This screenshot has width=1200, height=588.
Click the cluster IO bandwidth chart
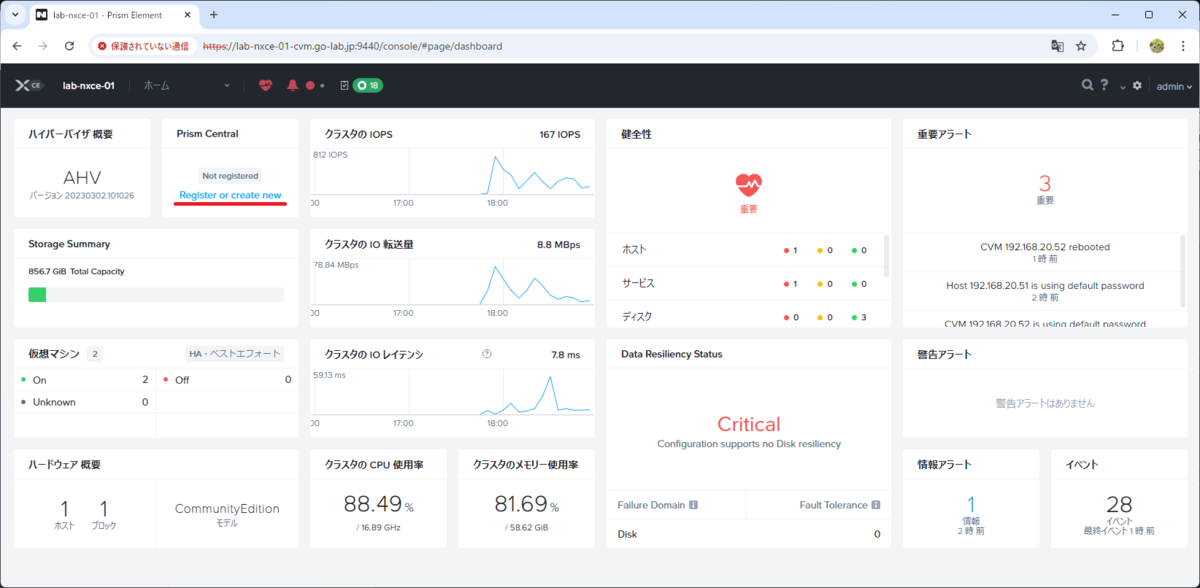(452, 281)
